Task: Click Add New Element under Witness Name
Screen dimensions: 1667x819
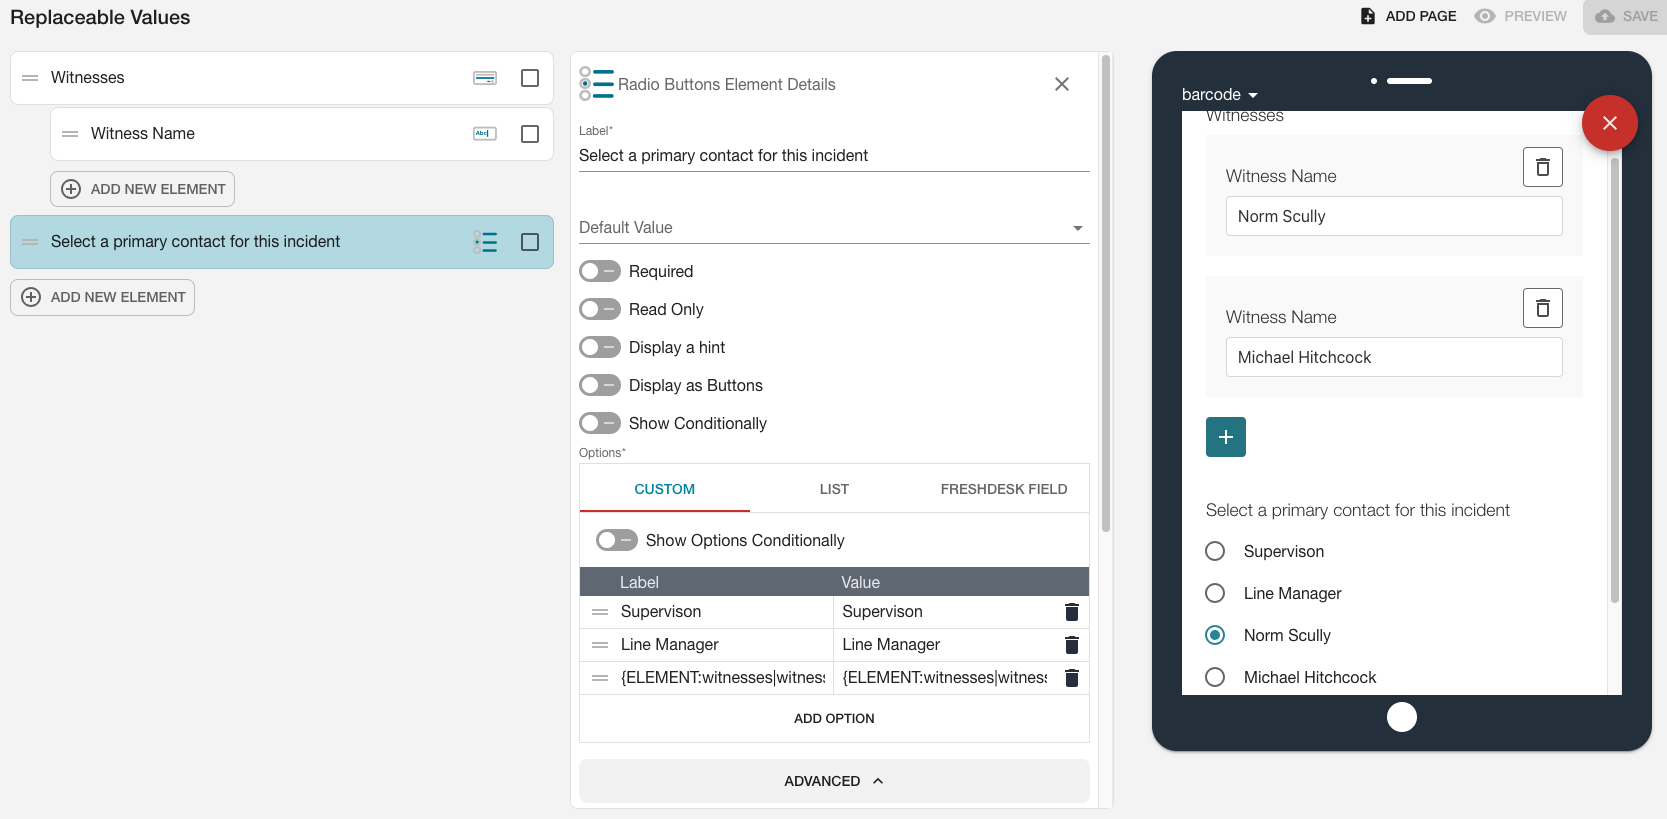Action: coord(142,189)
